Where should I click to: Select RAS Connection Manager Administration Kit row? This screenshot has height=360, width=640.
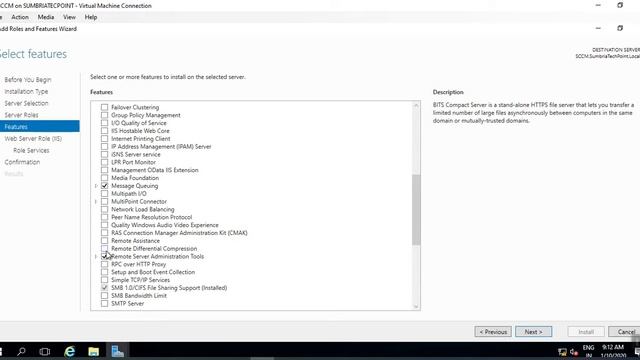(179, 233)
